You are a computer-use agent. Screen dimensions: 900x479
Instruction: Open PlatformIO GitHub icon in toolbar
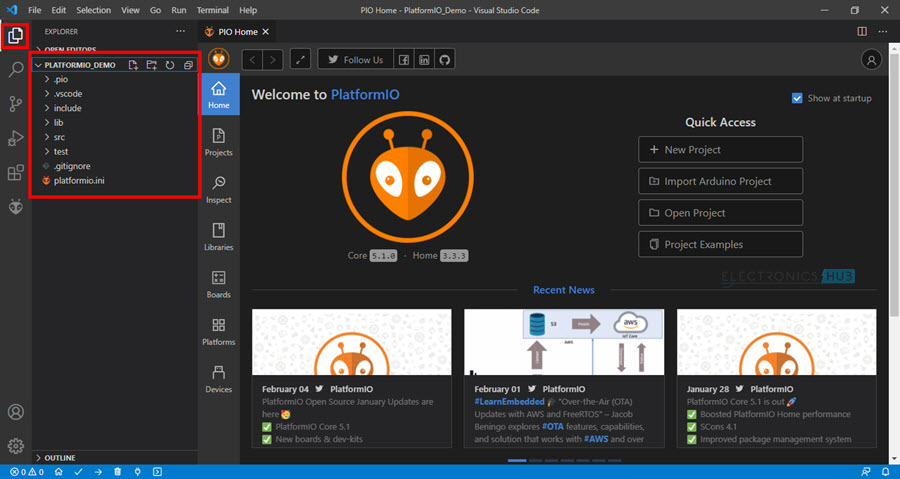(x=445, y=60)
